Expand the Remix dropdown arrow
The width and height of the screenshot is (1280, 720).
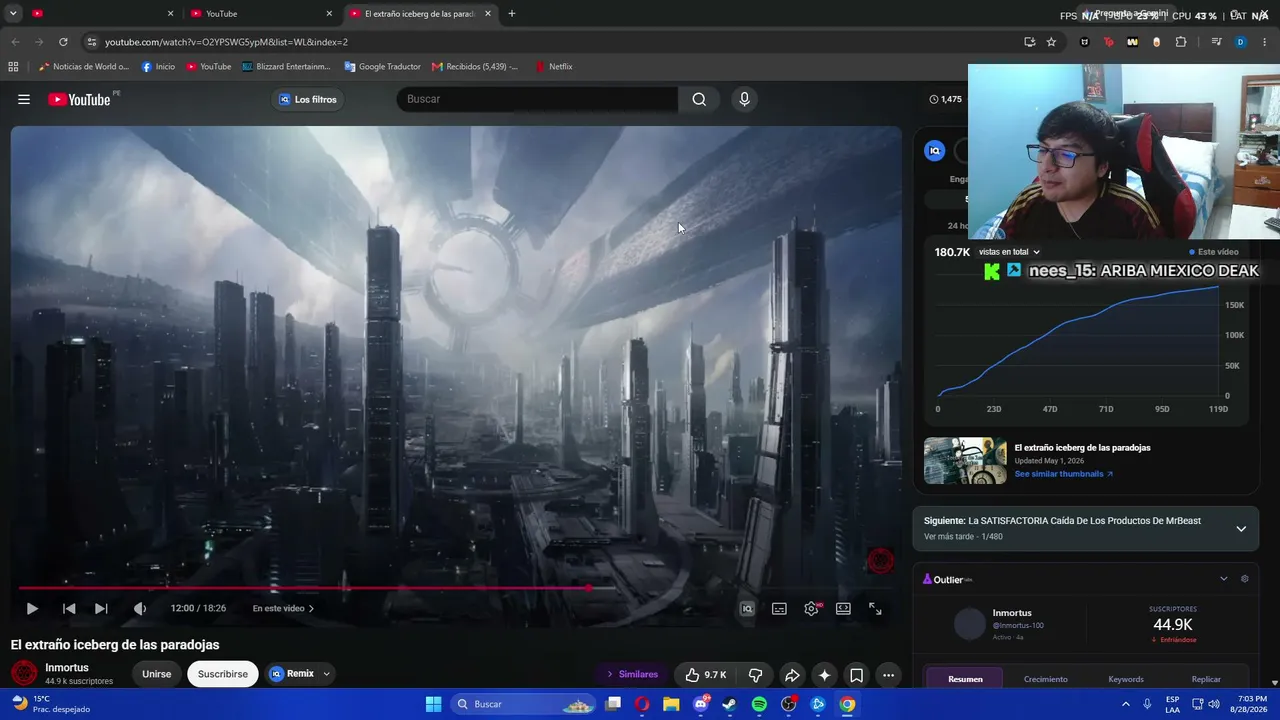coord(327,674)
